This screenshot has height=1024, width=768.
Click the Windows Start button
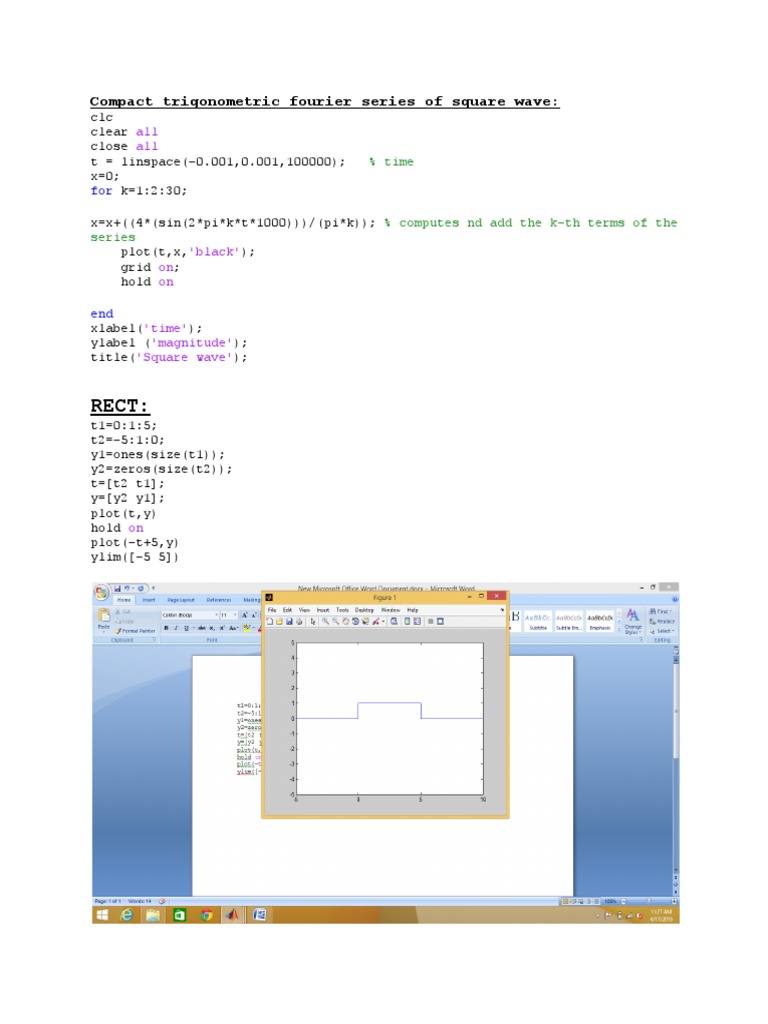(x=102, y=914)
